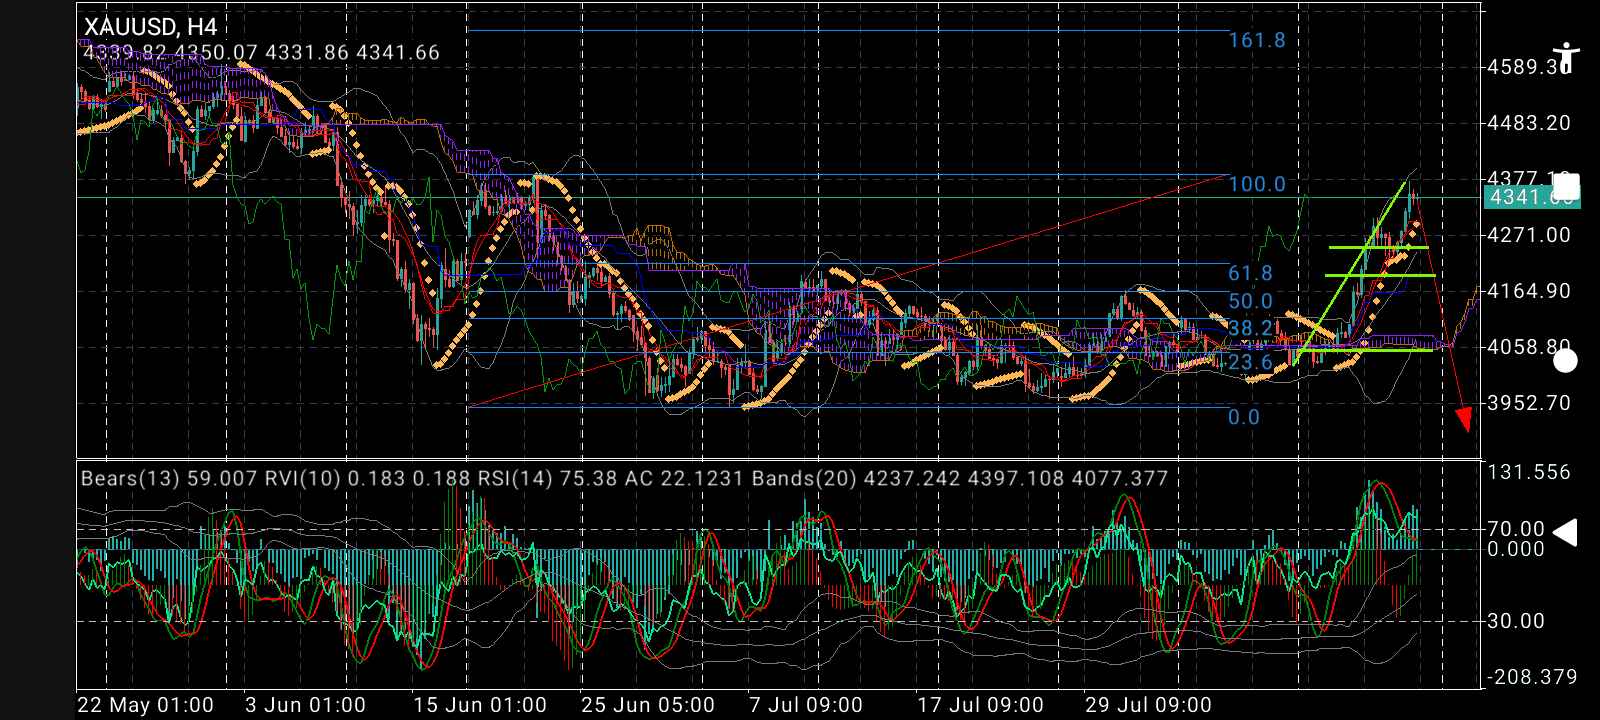
Task: Tap the 17 Jul 09:00 time label
Action: click(x=981, y=705)
